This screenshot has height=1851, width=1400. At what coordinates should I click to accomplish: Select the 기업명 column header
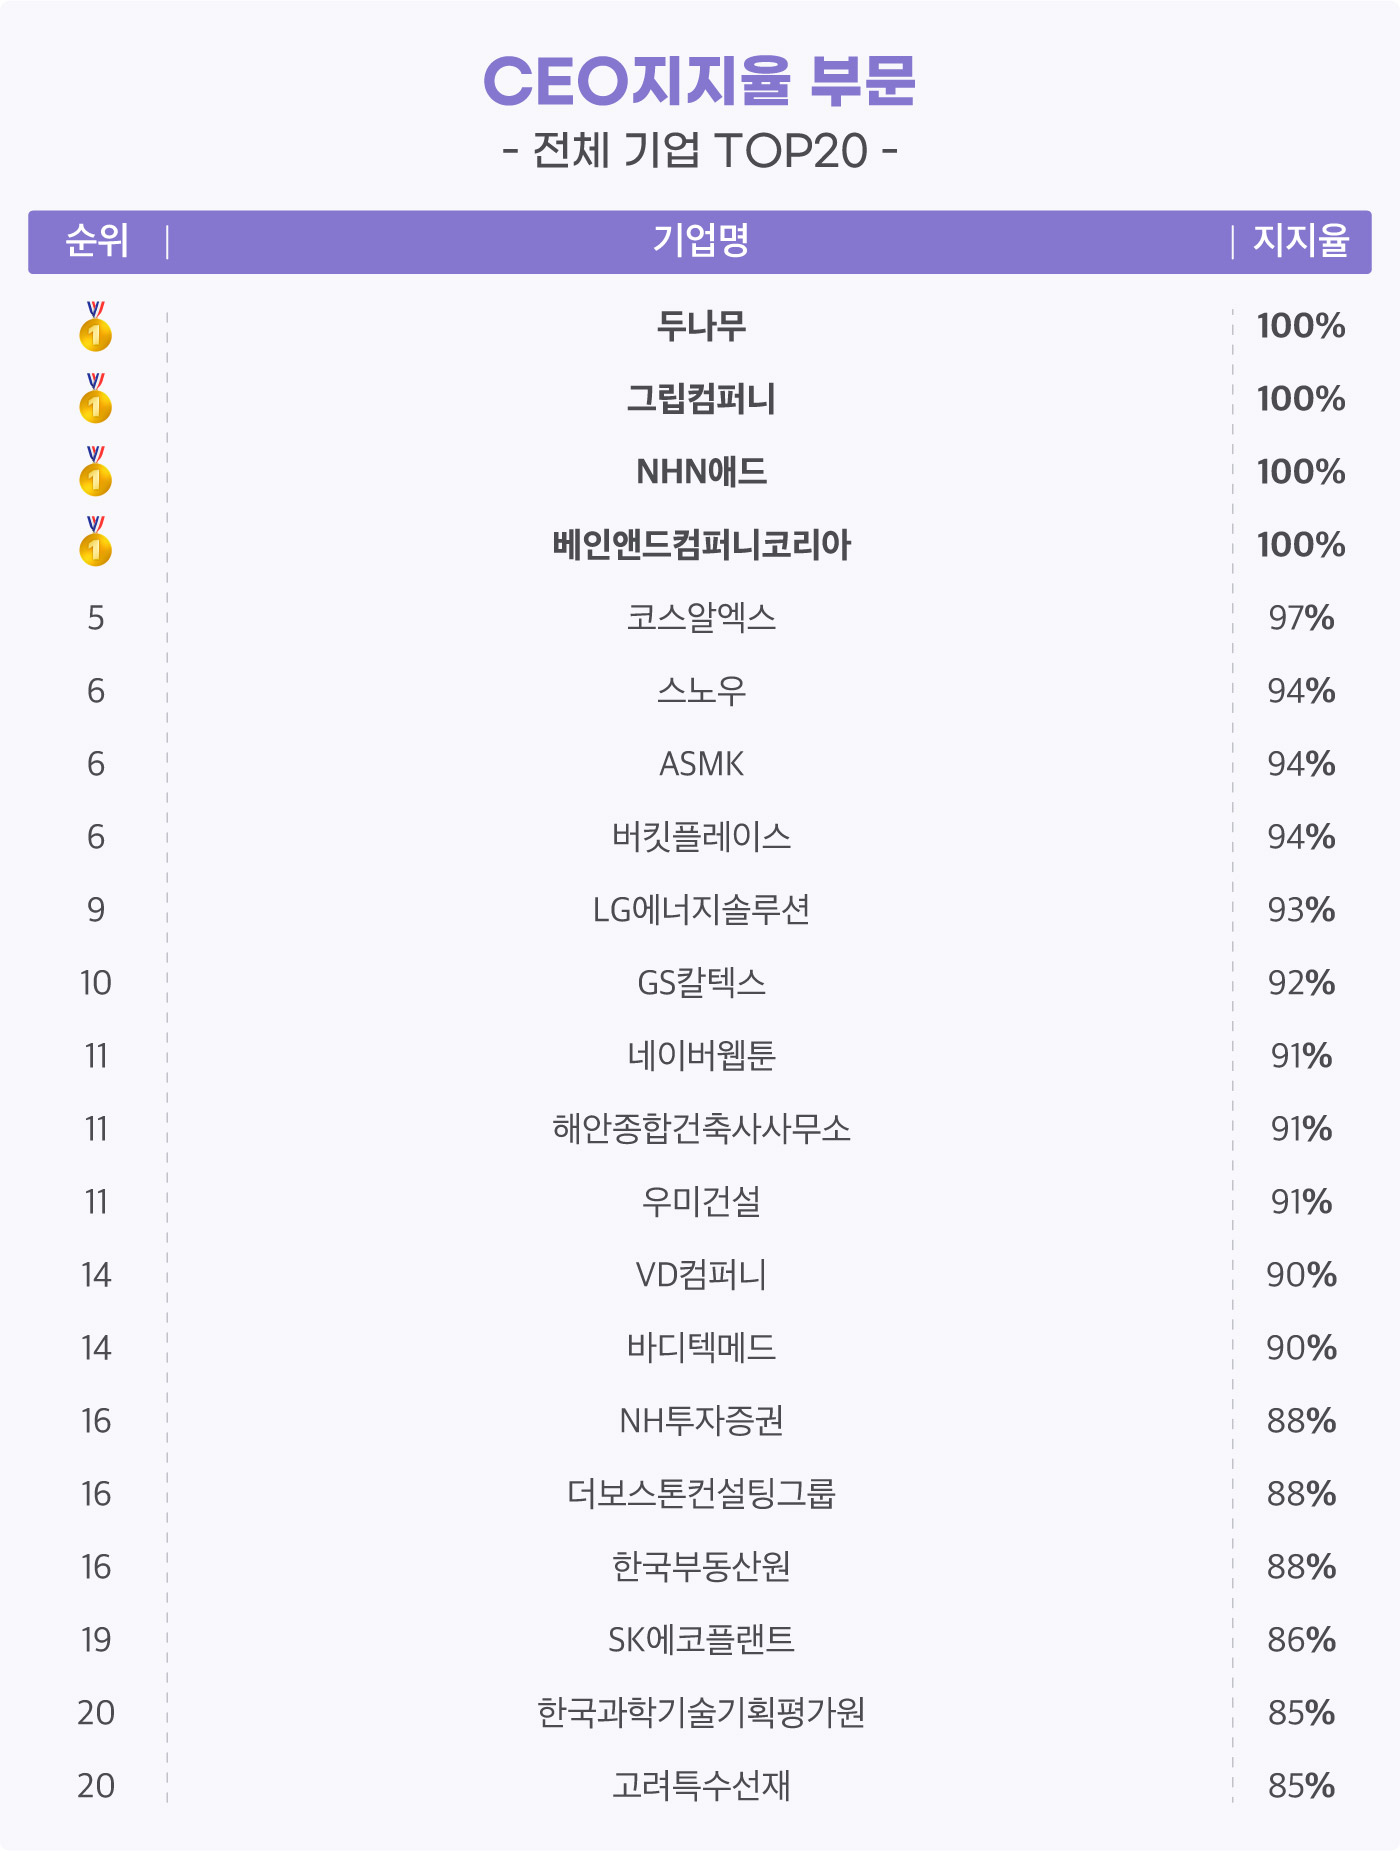click(701, 241)
